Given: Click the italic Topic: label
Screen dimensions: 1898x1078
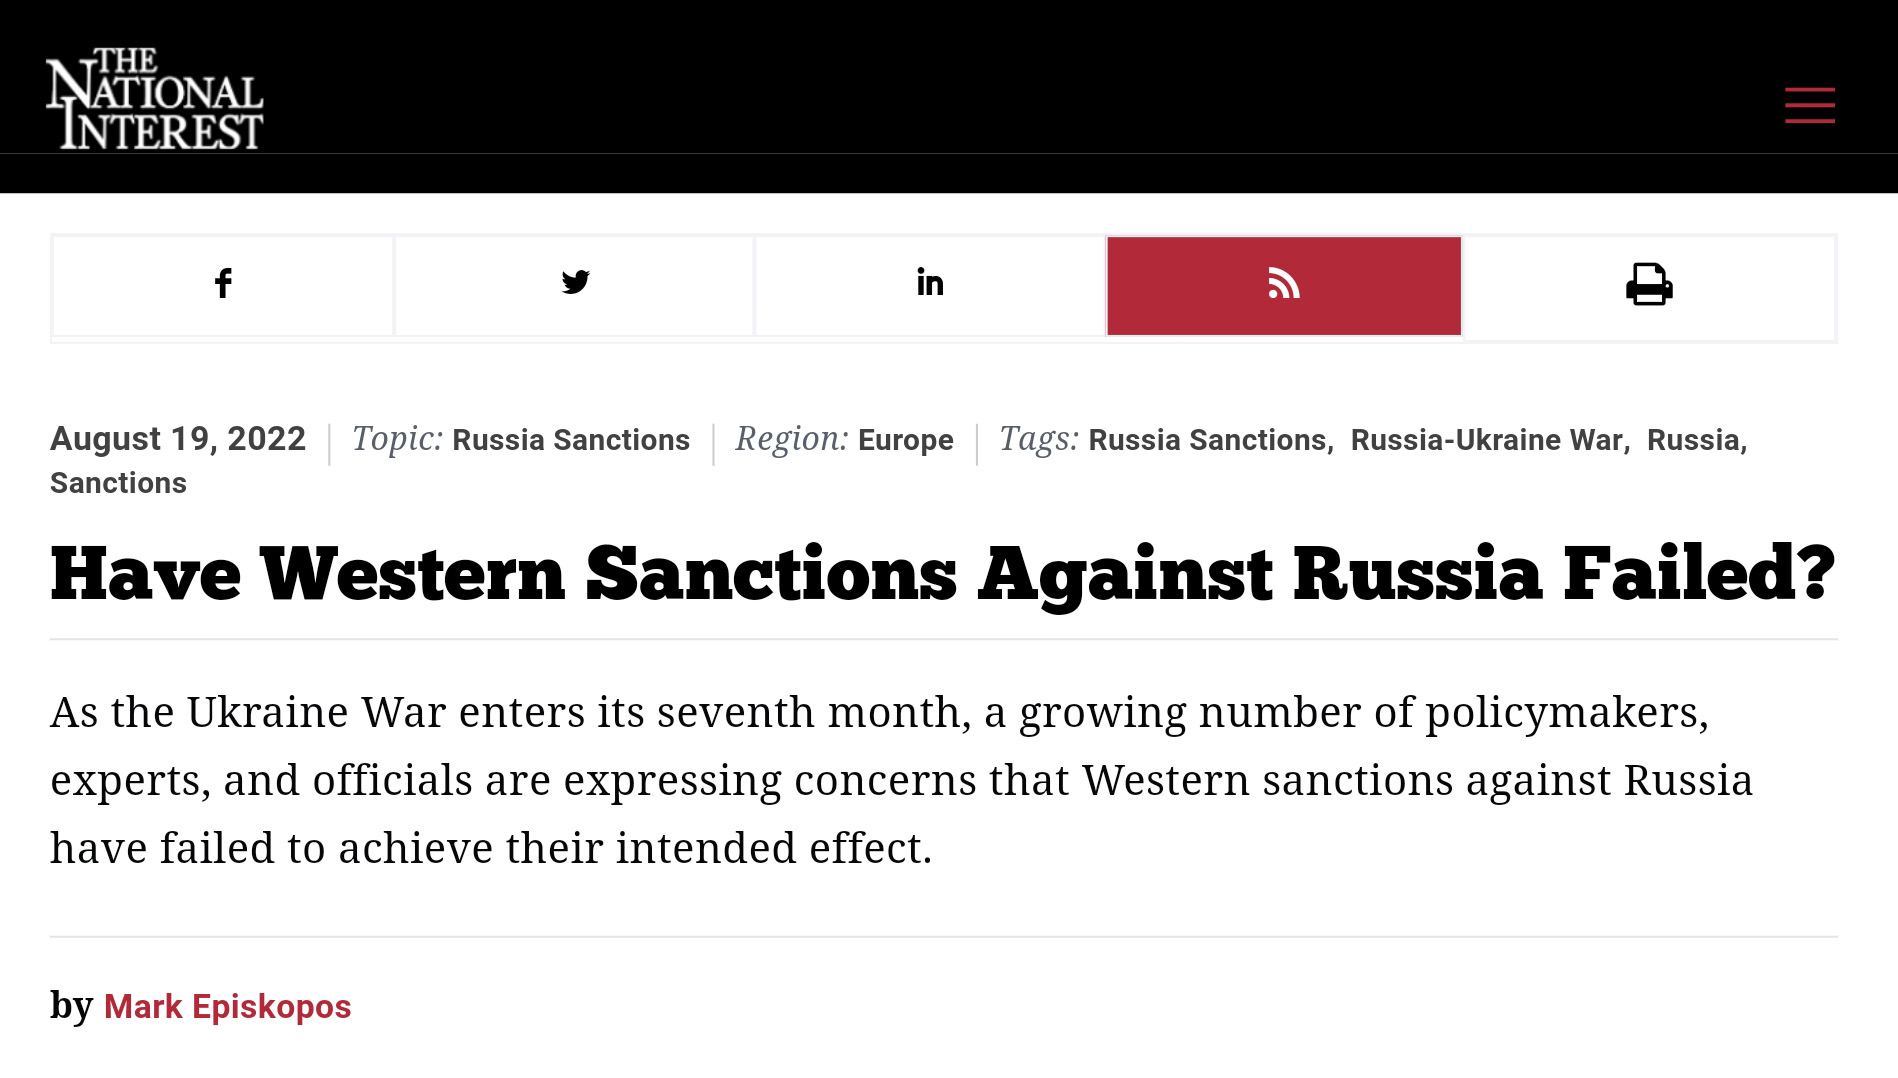Looking at the screenshot, I should (x=397, y=439).
